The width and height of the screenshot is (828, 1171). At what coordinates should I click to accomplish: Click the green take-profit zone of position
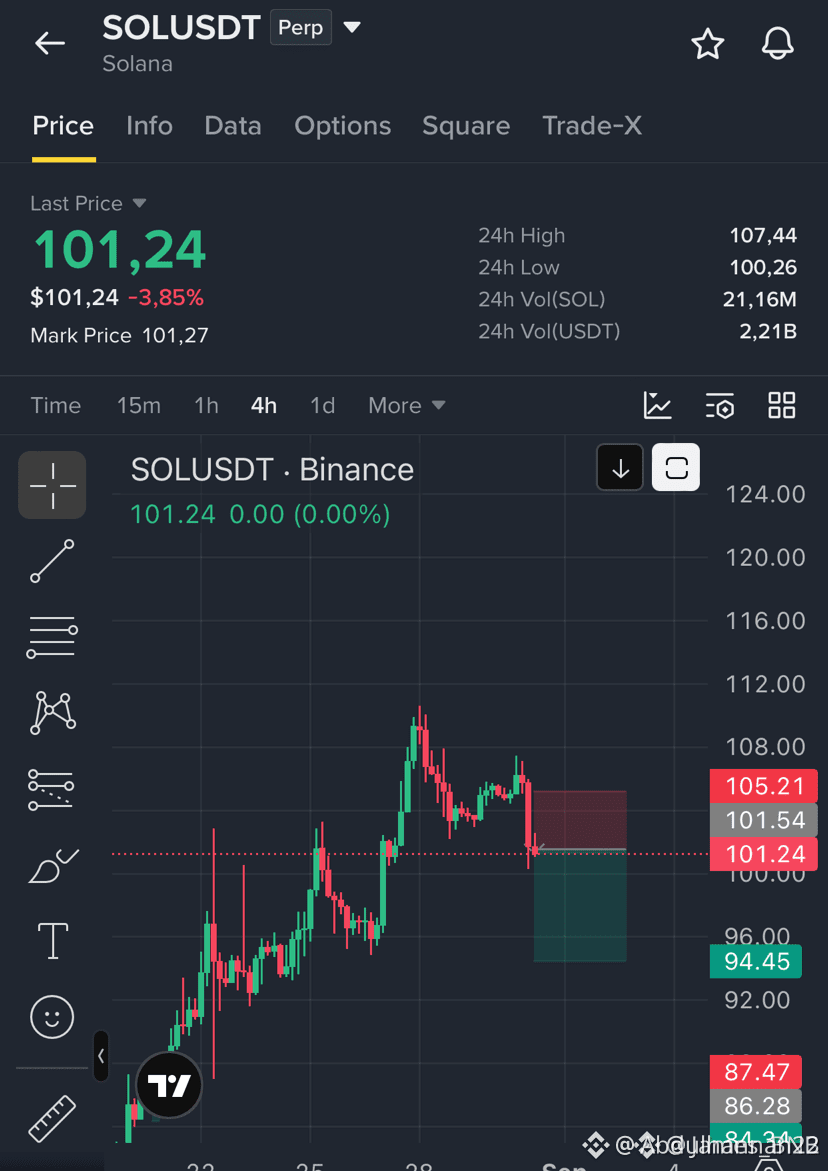tap(580, 905)
